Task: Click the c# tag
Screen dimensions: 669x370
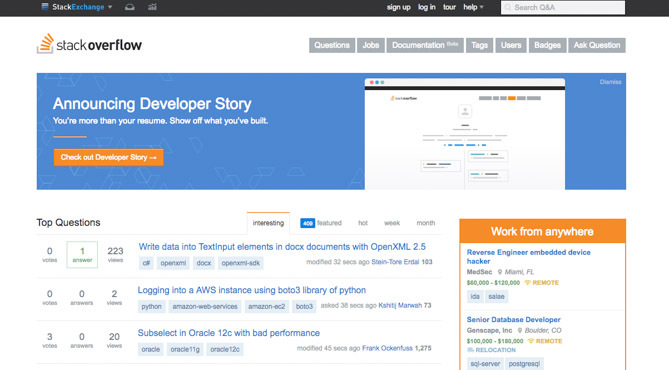Action: click(146, 263)
